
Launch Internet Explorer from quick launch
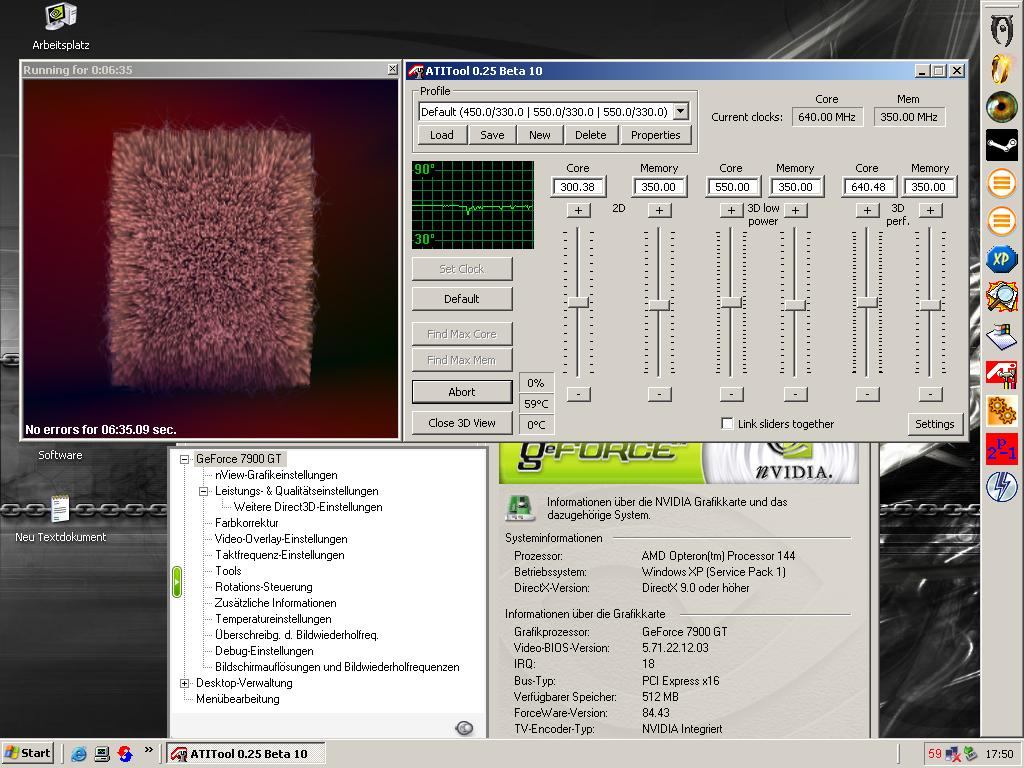click(x=79, y=754)
